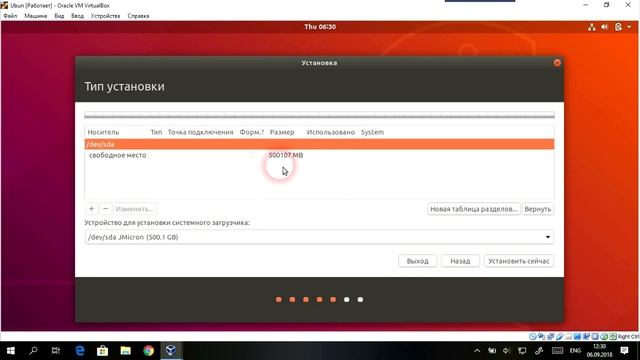Click the Новая таблица разделов button
640x360 pixels.
474,209
